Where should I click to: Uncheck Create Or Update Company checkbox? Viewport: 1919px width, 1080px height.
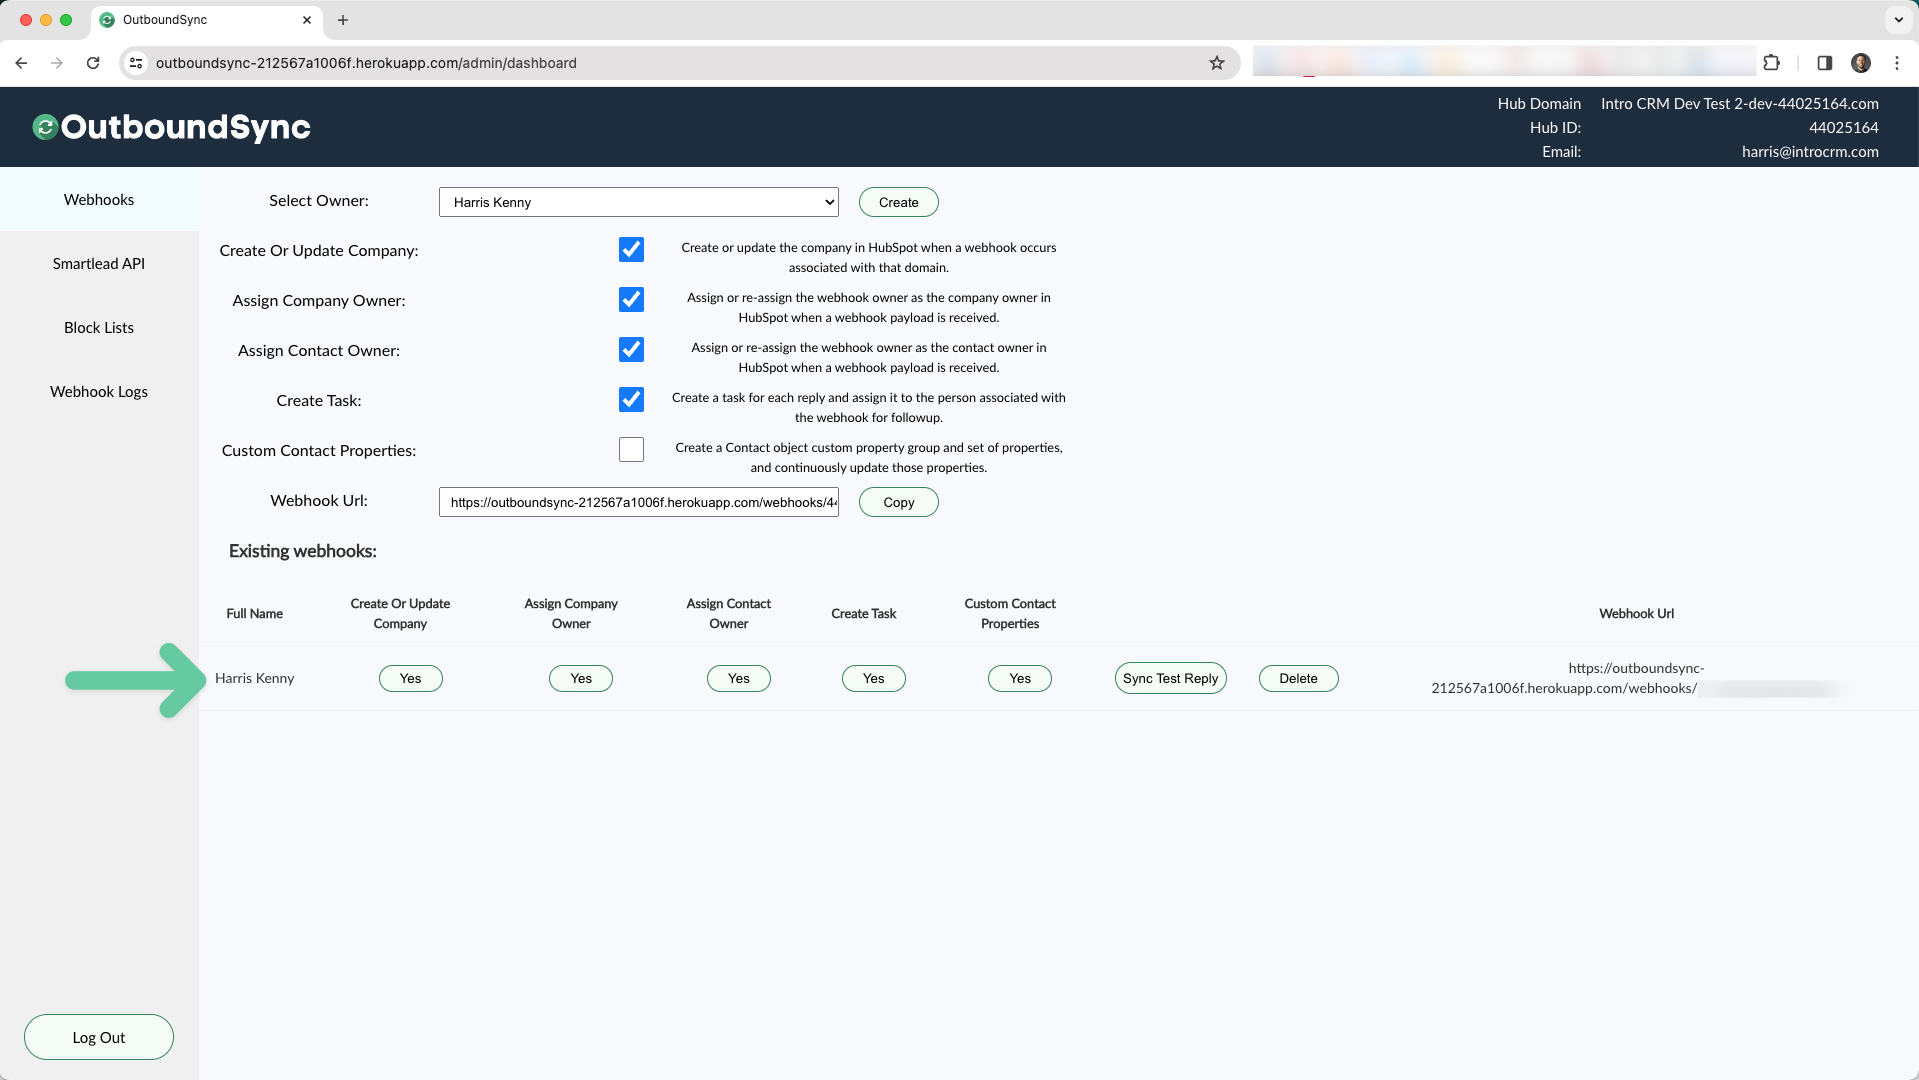(631, 250)
